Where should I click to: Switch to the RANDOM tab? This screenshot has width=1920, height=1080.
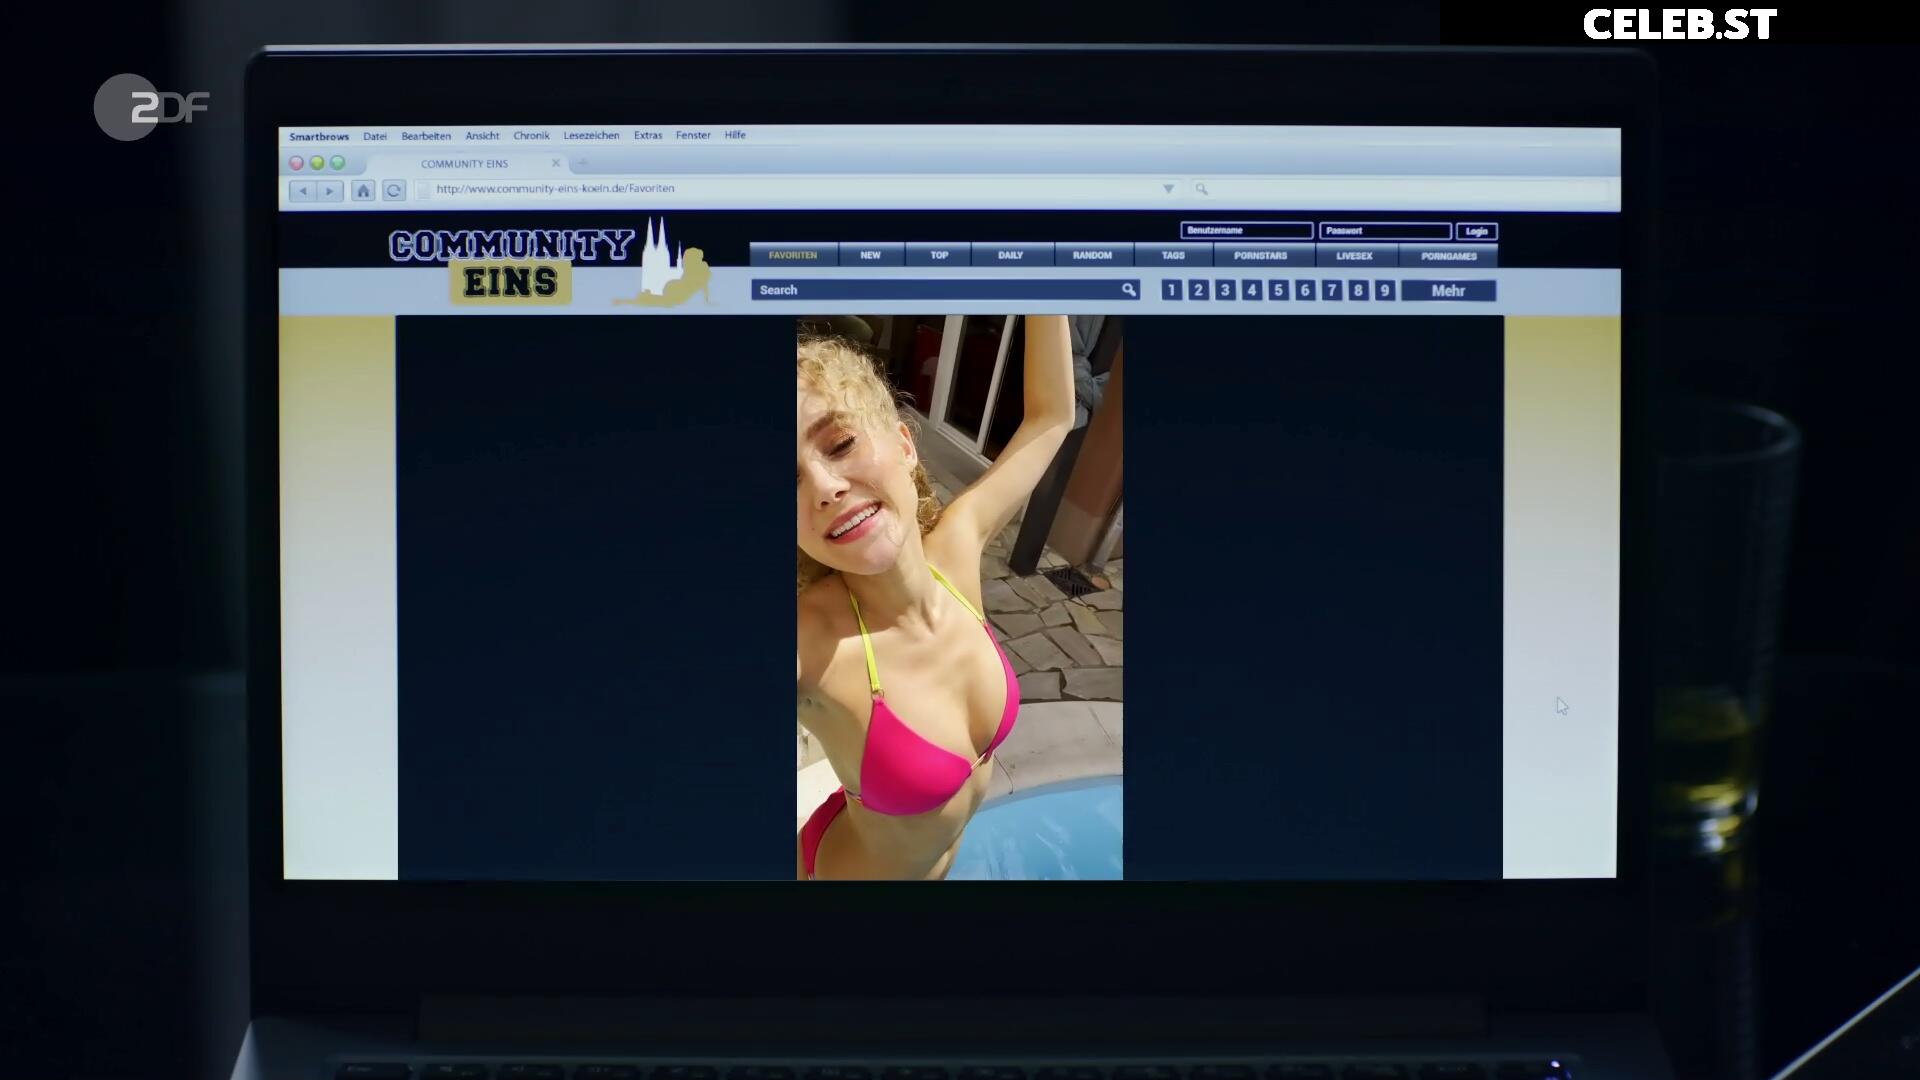pos(1092,256)
